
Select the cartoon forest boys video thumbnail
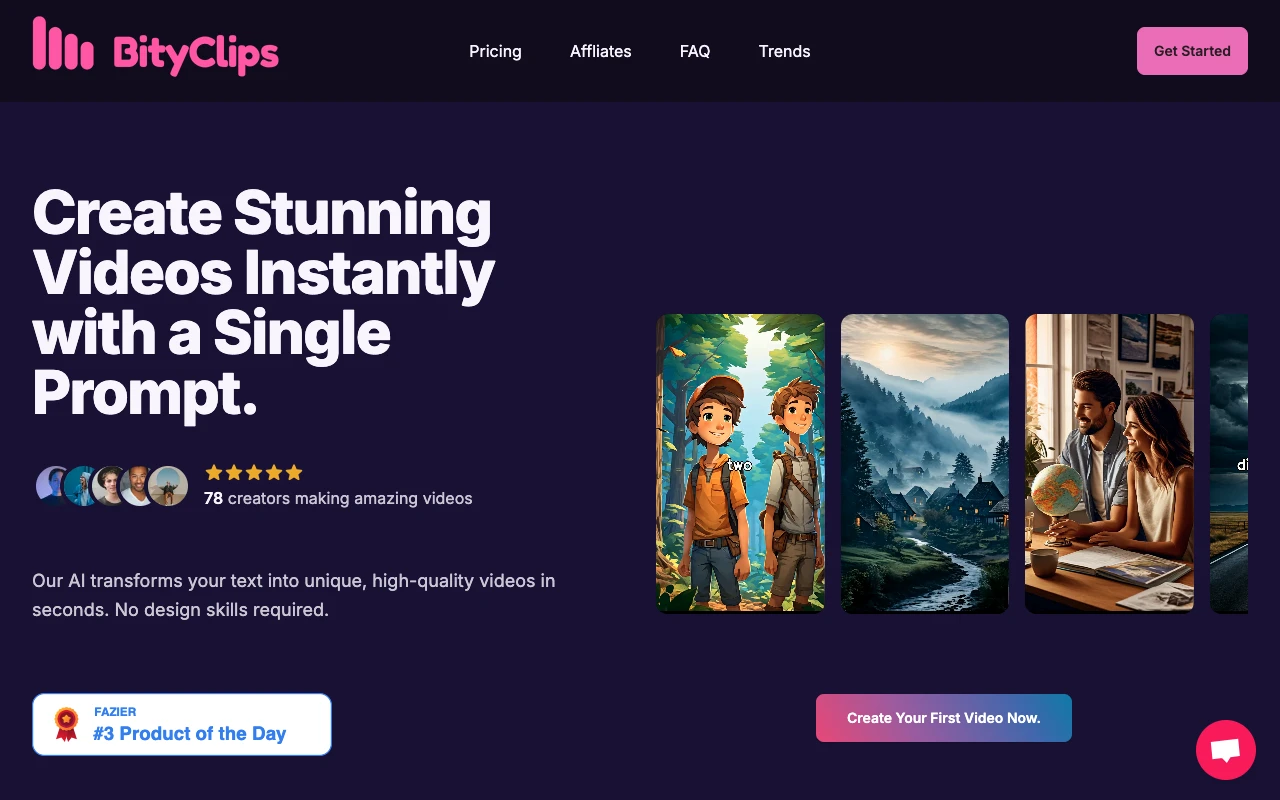(x=740, y=463)
